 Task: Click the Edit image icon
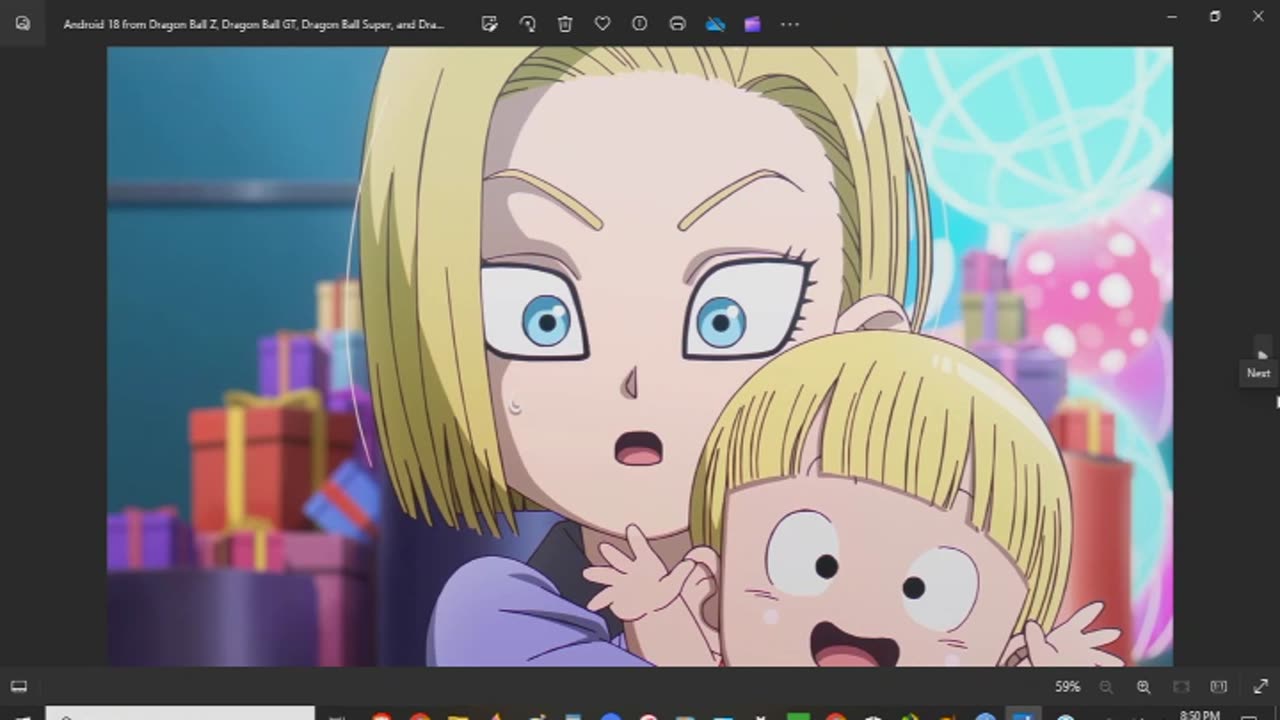click(489, 24)
